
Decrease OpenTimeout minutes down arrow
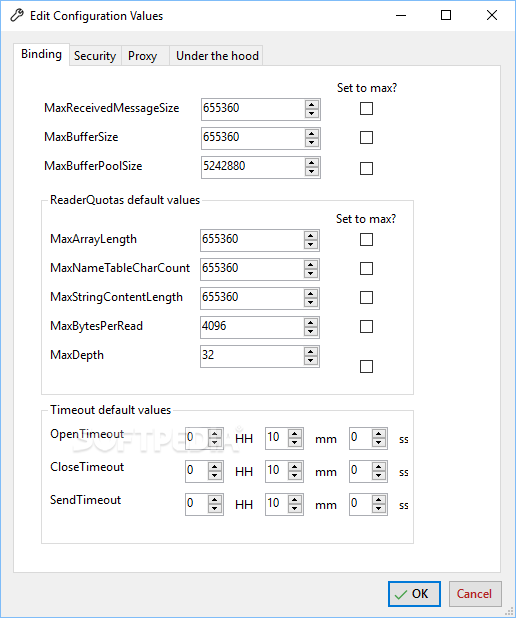click(294, 443)
